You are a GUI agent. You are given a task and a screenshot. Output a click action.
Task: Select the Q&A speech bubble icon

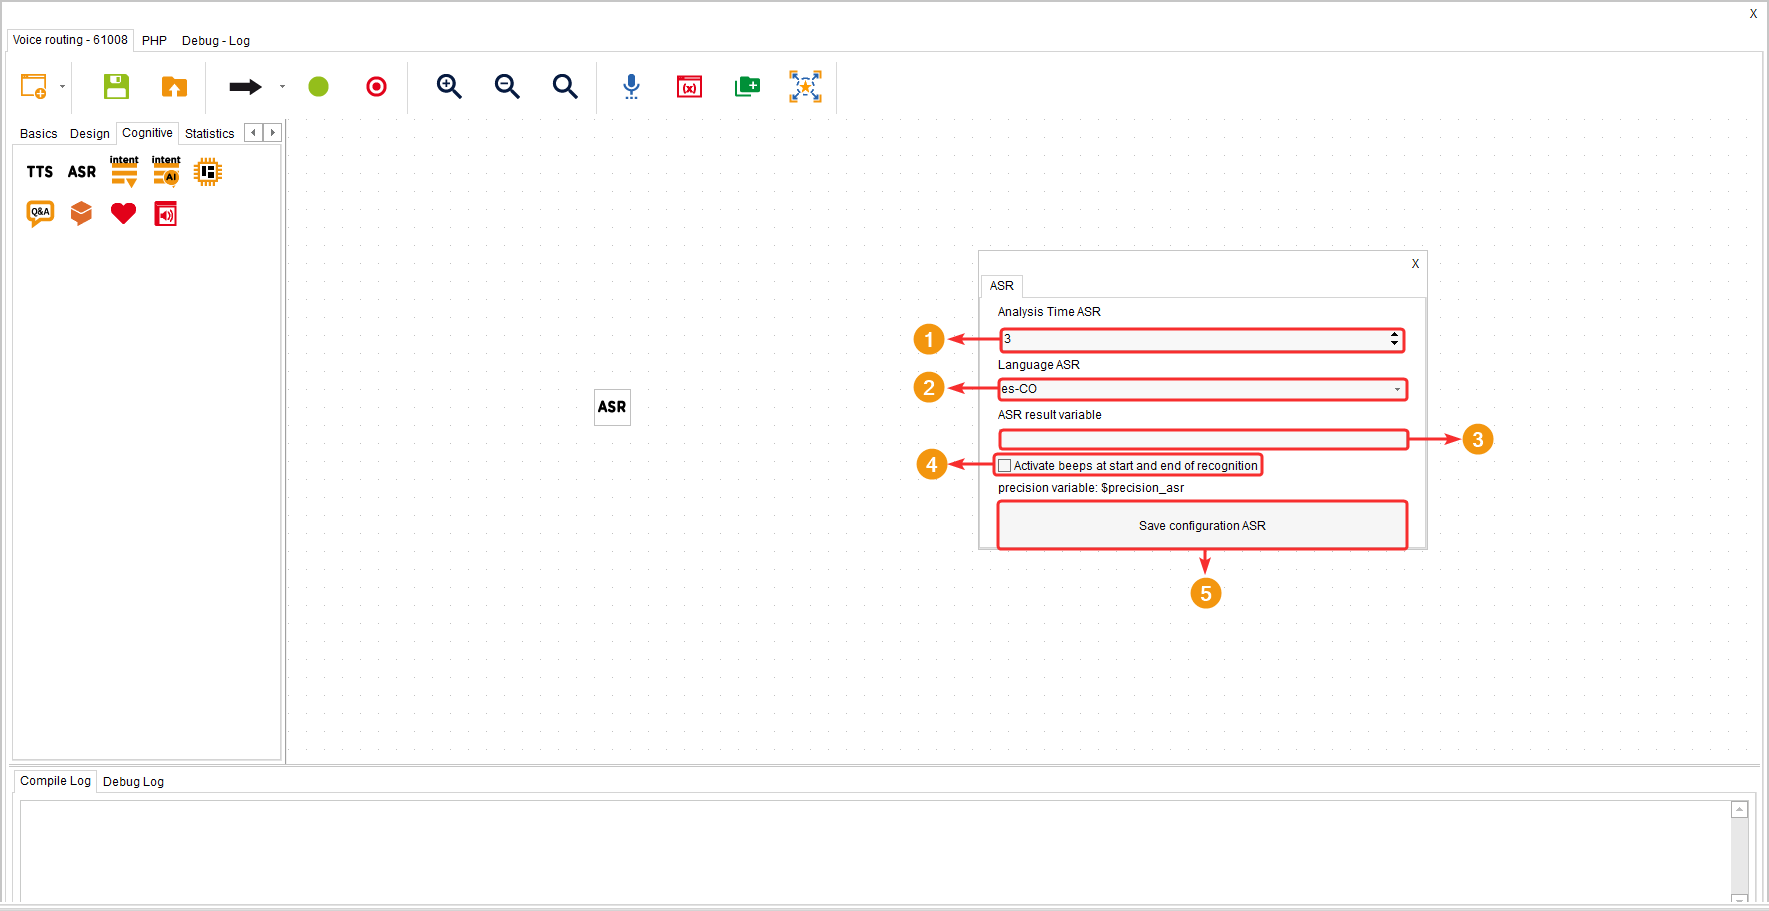click(40, 213)
